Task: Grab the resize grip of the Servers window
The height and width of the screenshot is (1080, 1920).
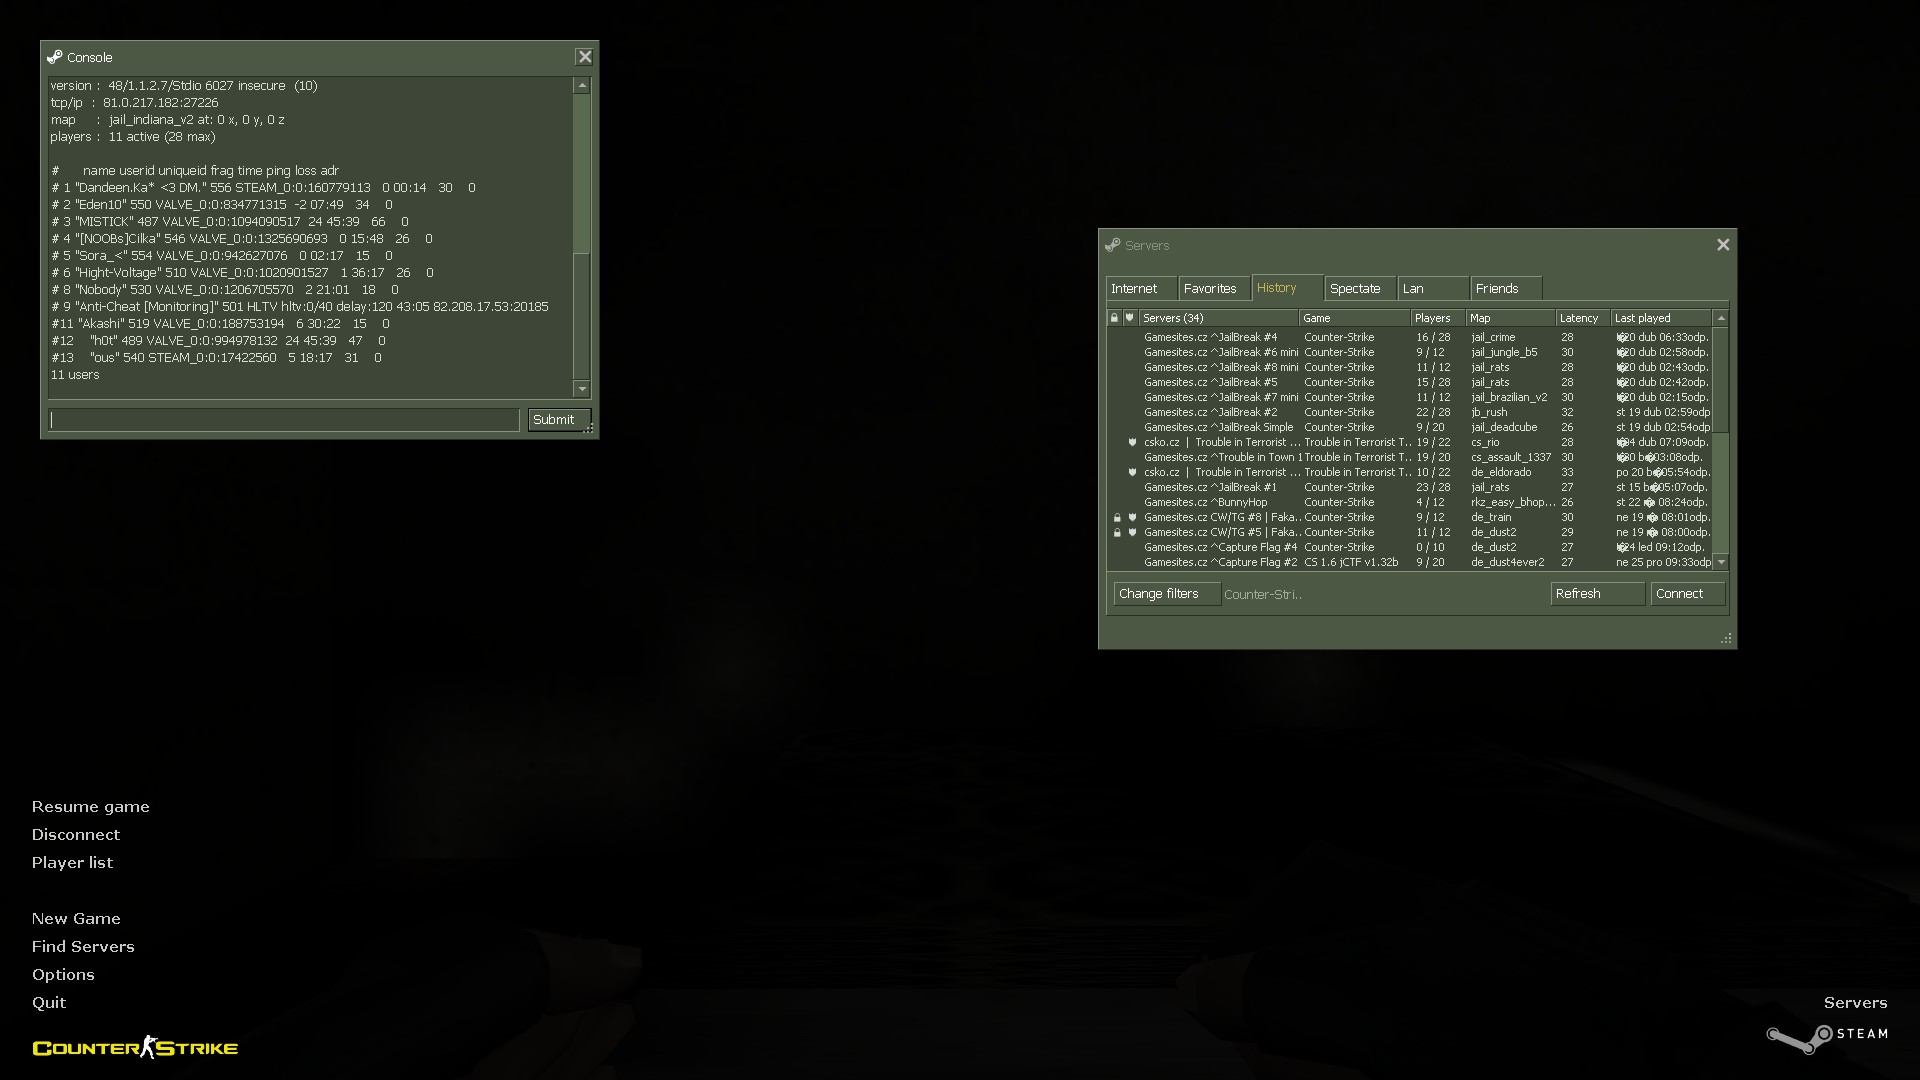Action: [x=1726, y=639]
